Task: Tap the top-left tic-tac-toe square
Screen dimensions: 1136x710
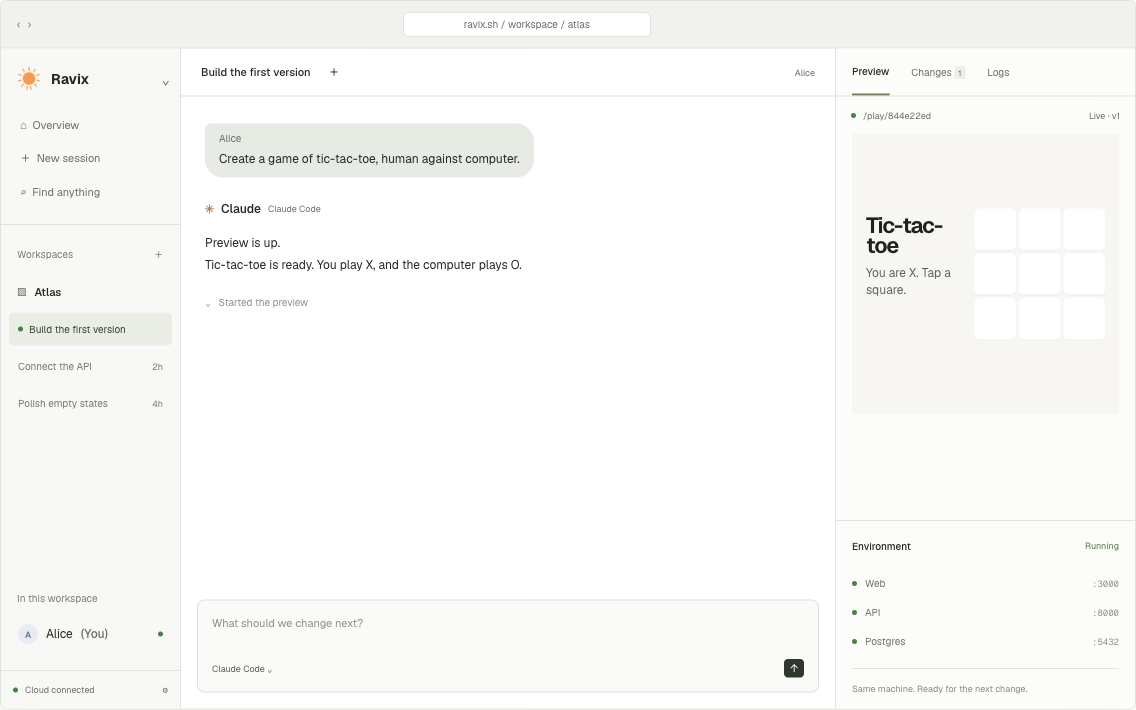Action: click(x=995, y=229)
